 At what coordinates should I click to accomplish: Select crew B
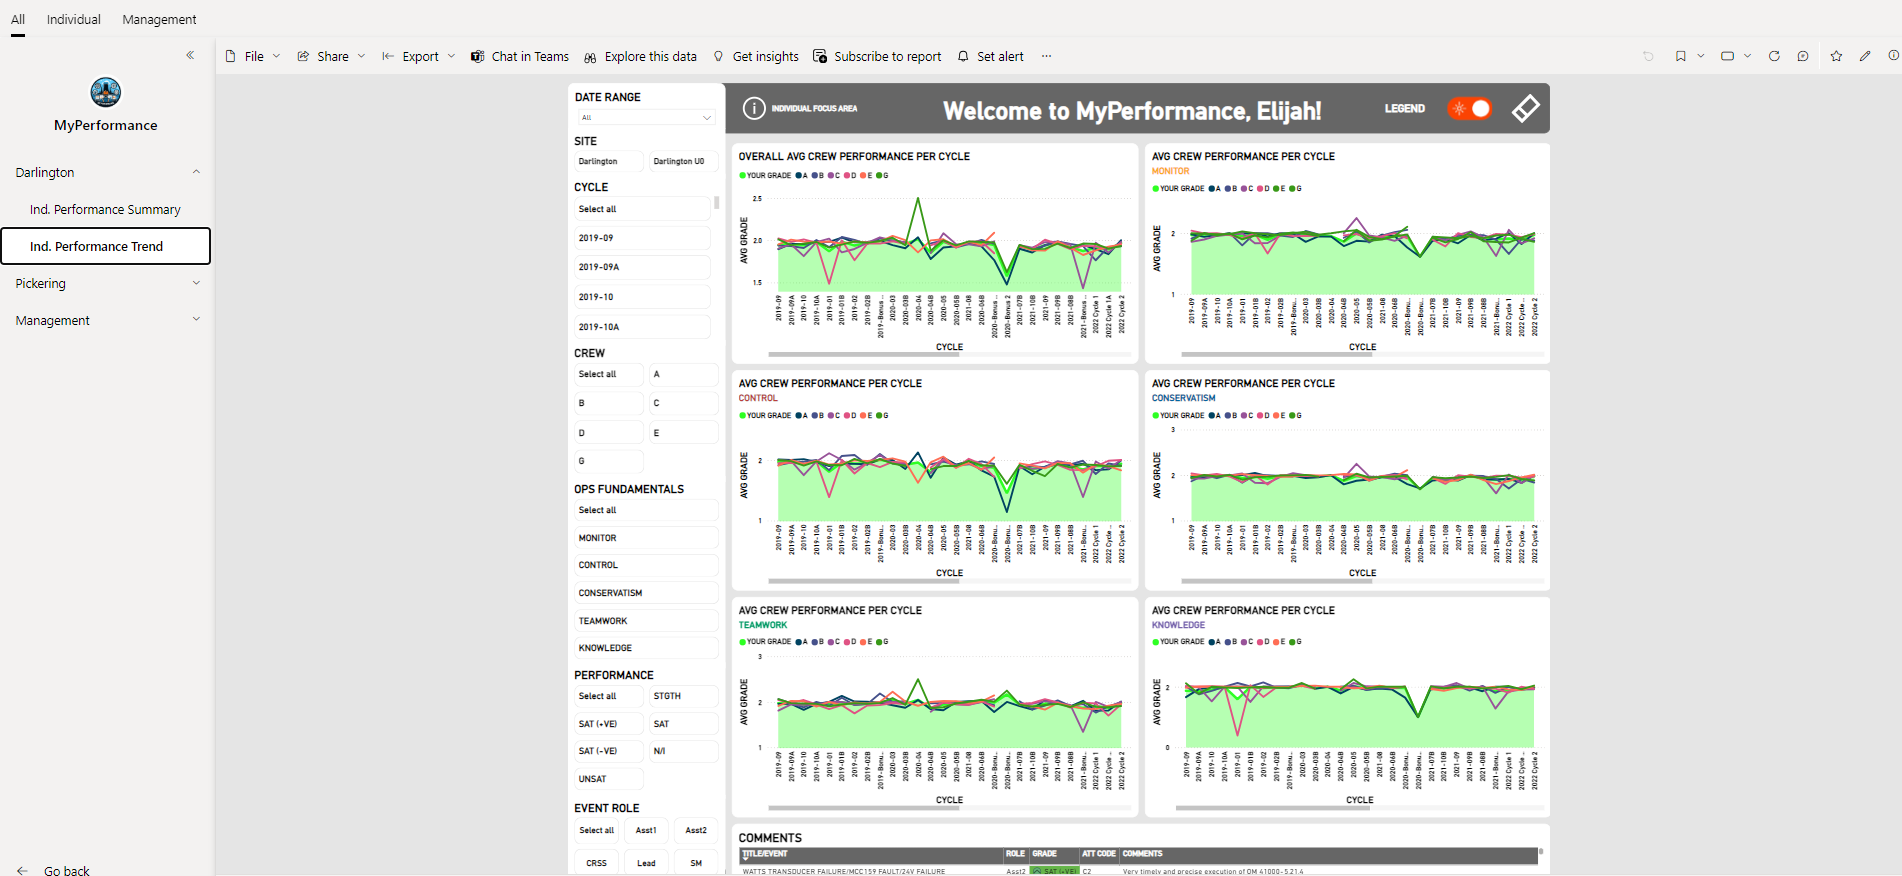[609, 403]
